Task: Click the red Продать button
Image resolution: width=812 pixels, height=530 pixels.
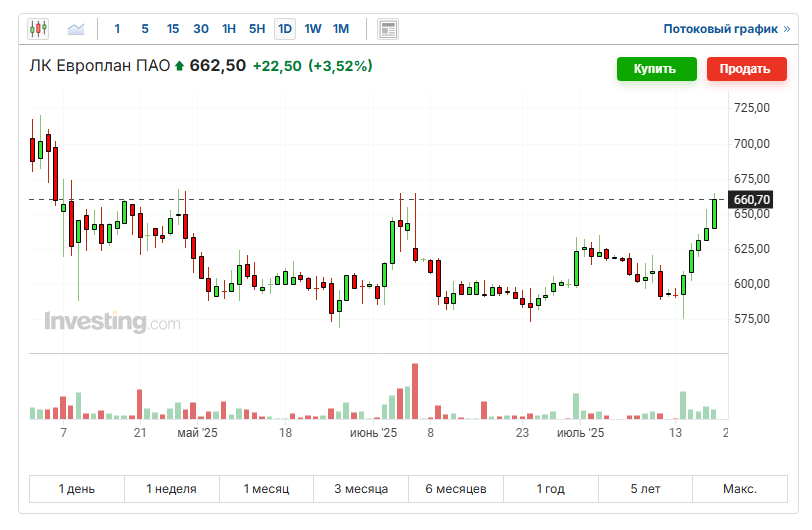Action: (x=747, y=69)
